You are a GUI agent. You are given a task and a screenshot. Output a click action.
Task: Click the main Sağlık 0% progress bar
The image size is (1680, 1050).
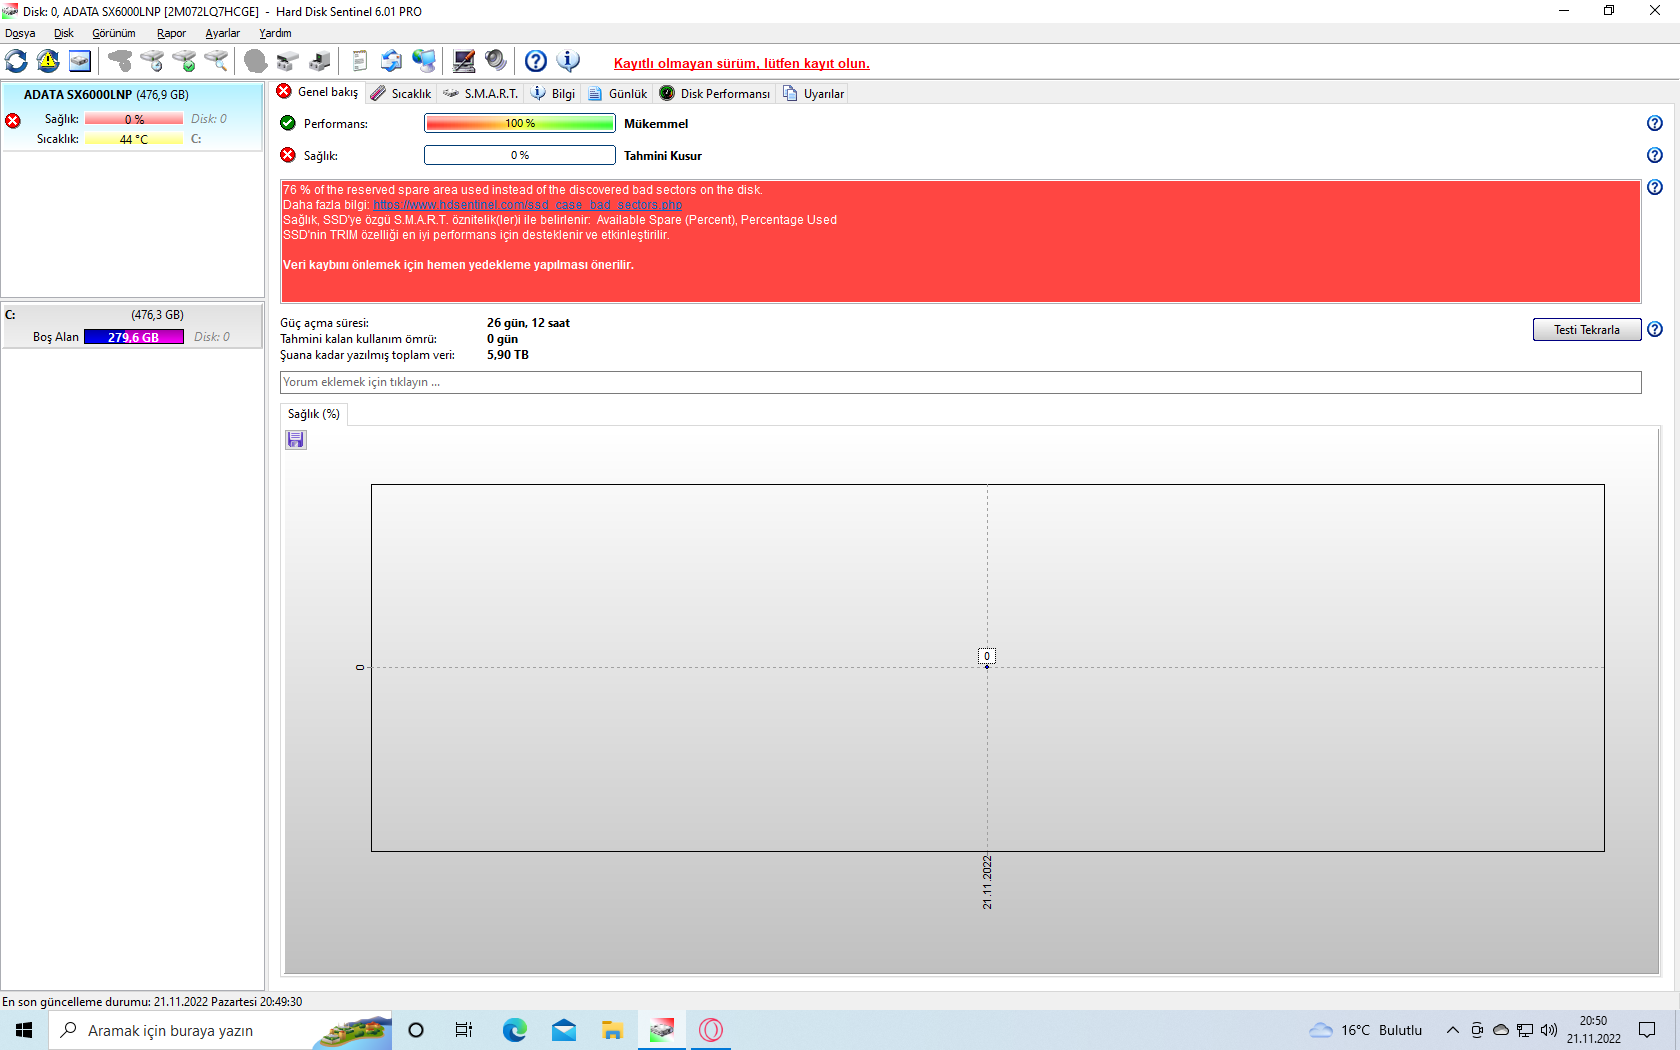[x=520, y=155]
